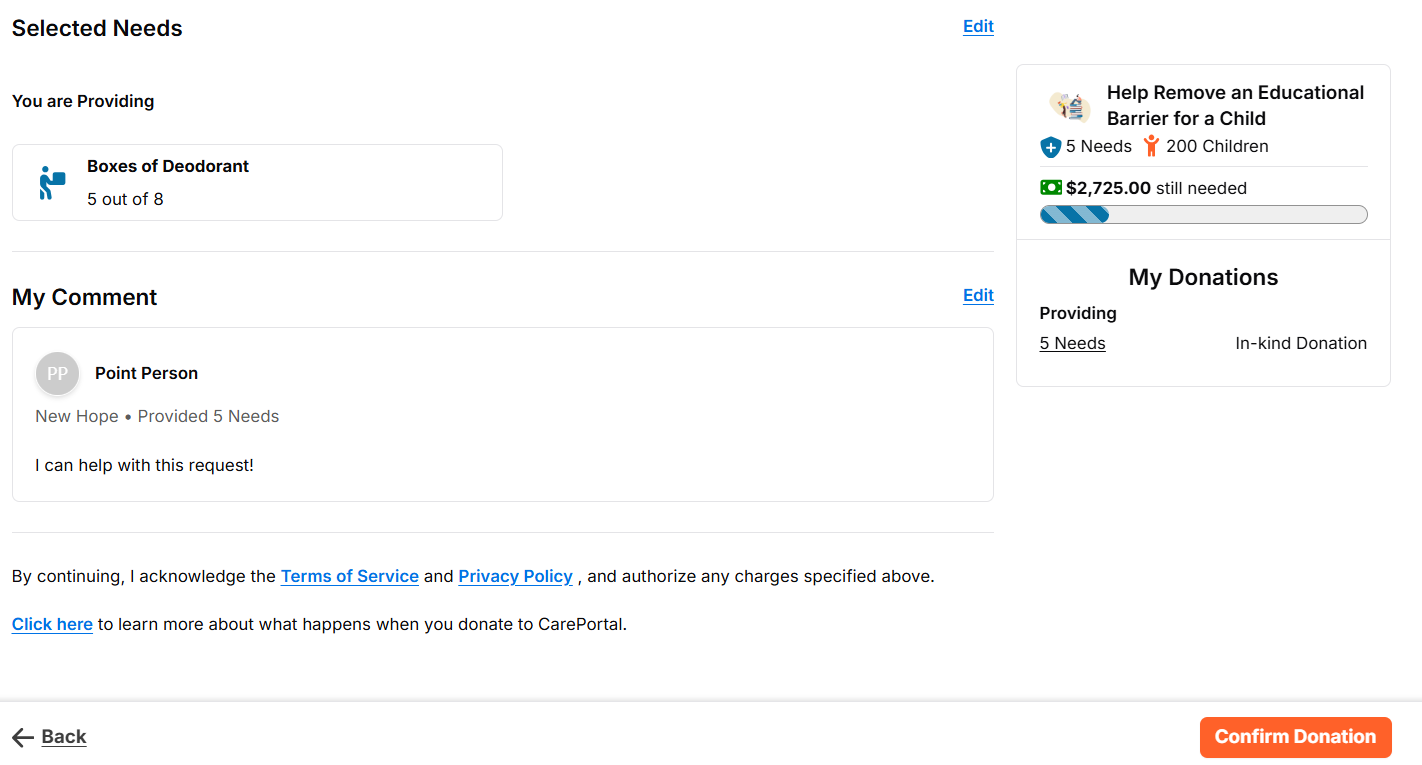
Task: Select the Boxes of Deodorant card
Action: (x=257, y=182)
